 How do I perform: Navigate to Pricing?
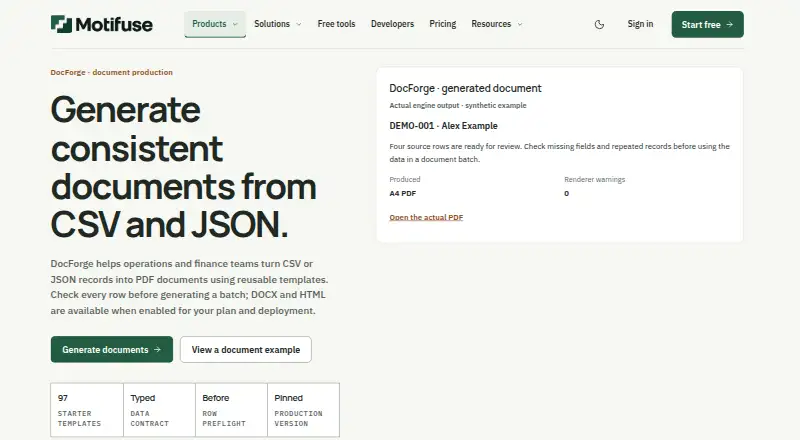pos(442,24)
